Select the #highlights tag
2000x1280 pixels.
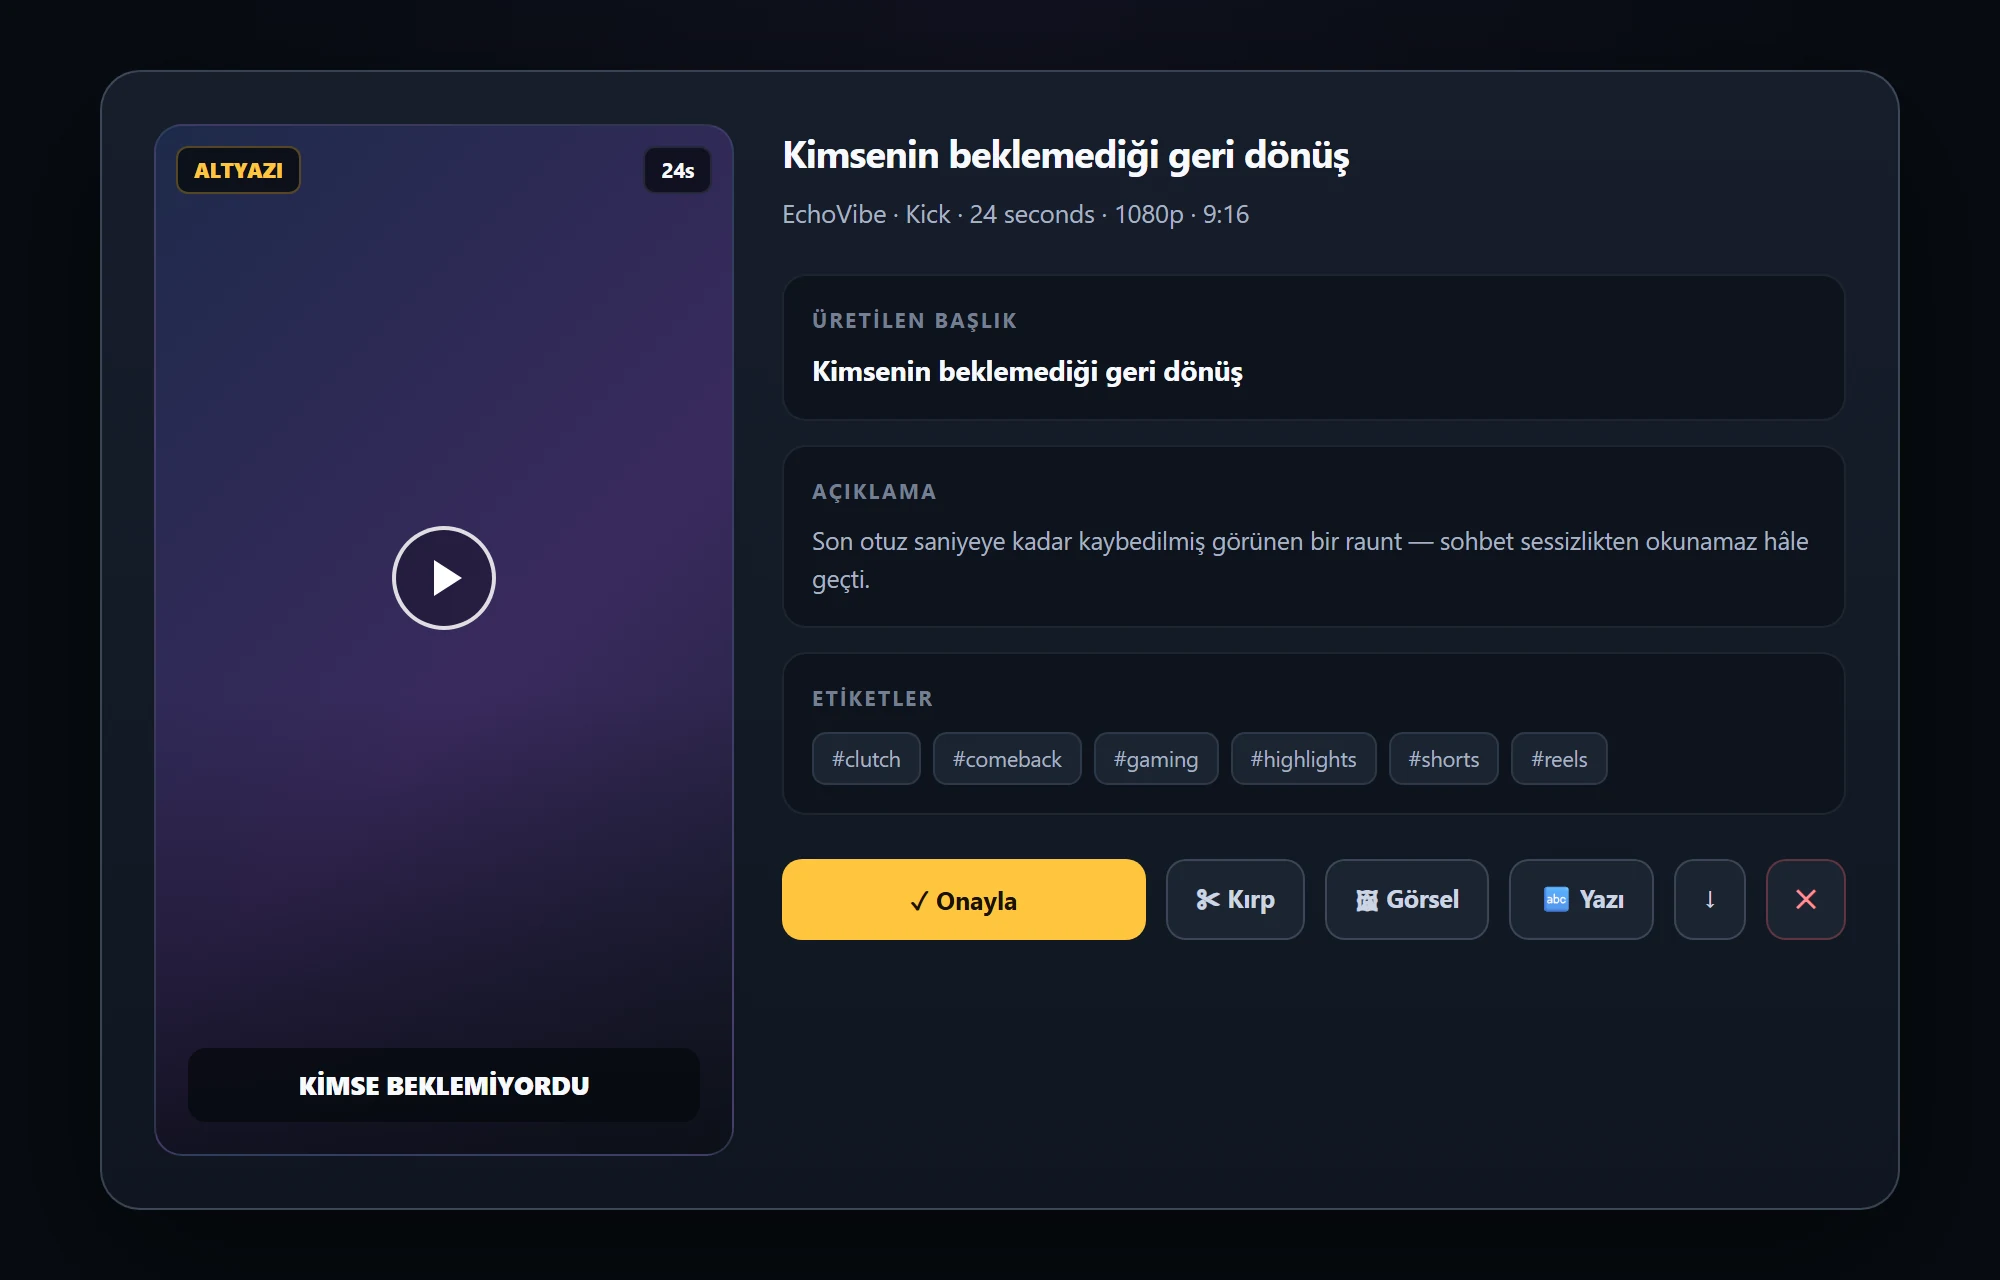pos(1304,759)
